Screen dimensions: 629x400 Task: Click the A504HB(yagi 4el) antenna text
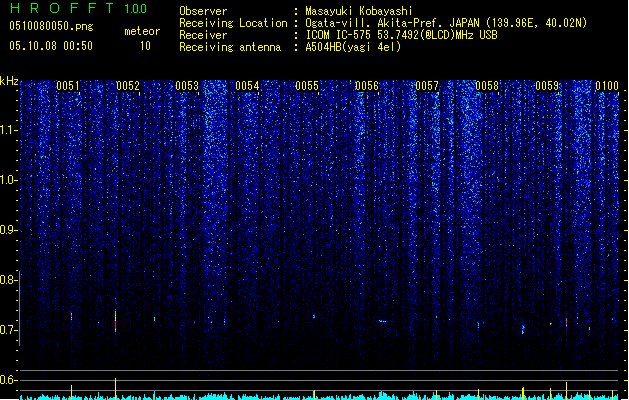353,47
